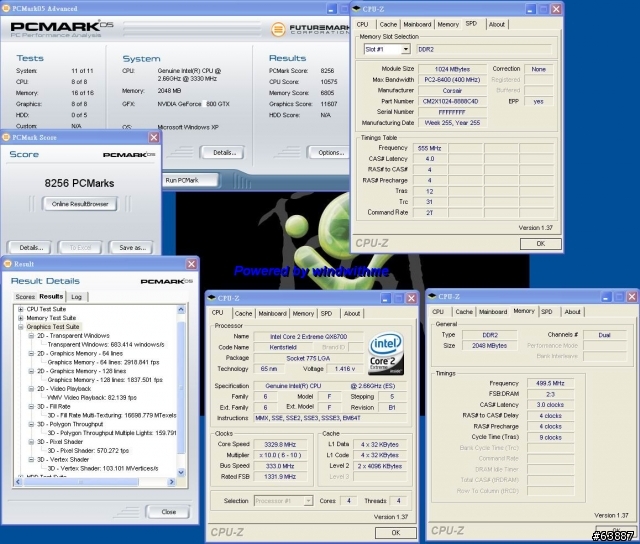Viewport: 640px width, 544px height.
Task: Click the Run PCMark button
Action: [x=190, y=180]
